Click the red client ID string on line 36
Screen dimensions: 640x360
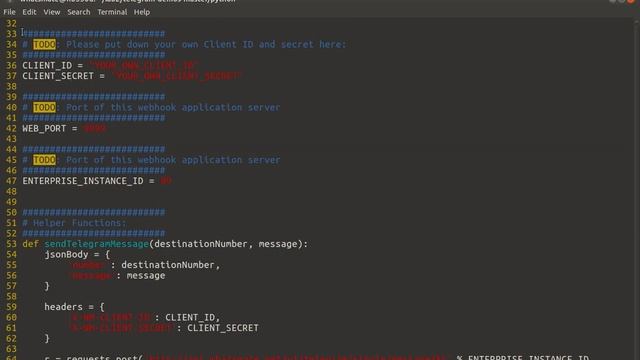click(x=143, y=65)
